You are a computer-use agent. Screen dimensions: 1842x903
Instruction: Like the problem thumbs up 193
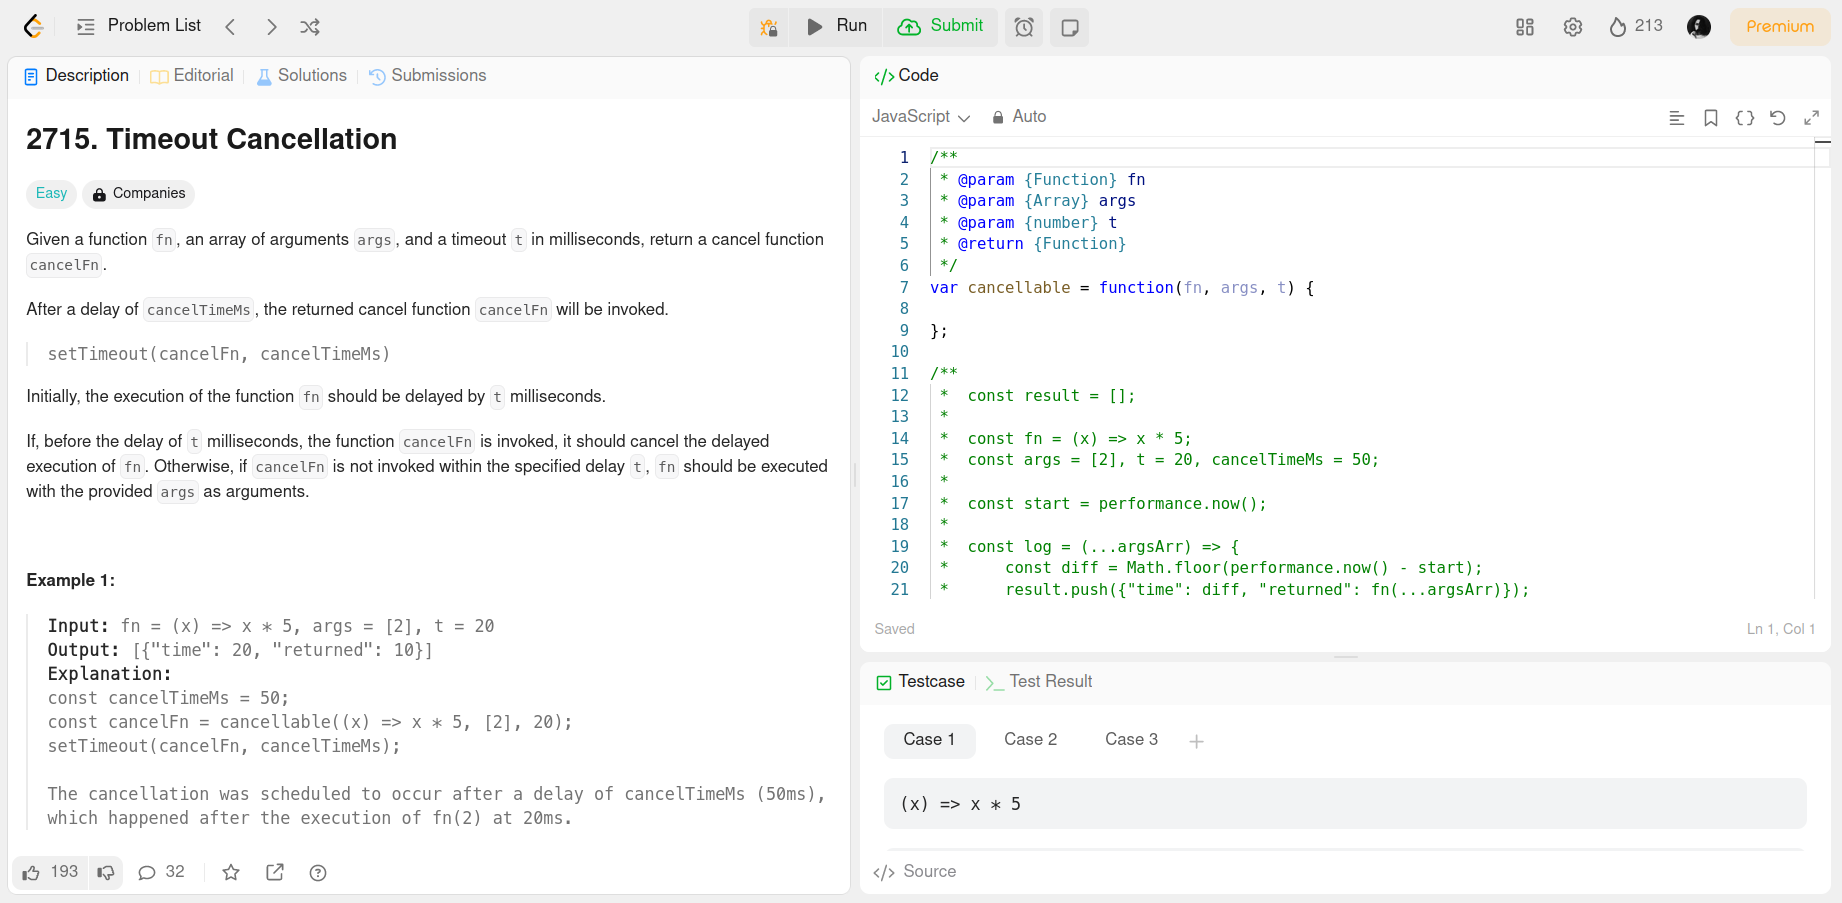coord(51,872)
